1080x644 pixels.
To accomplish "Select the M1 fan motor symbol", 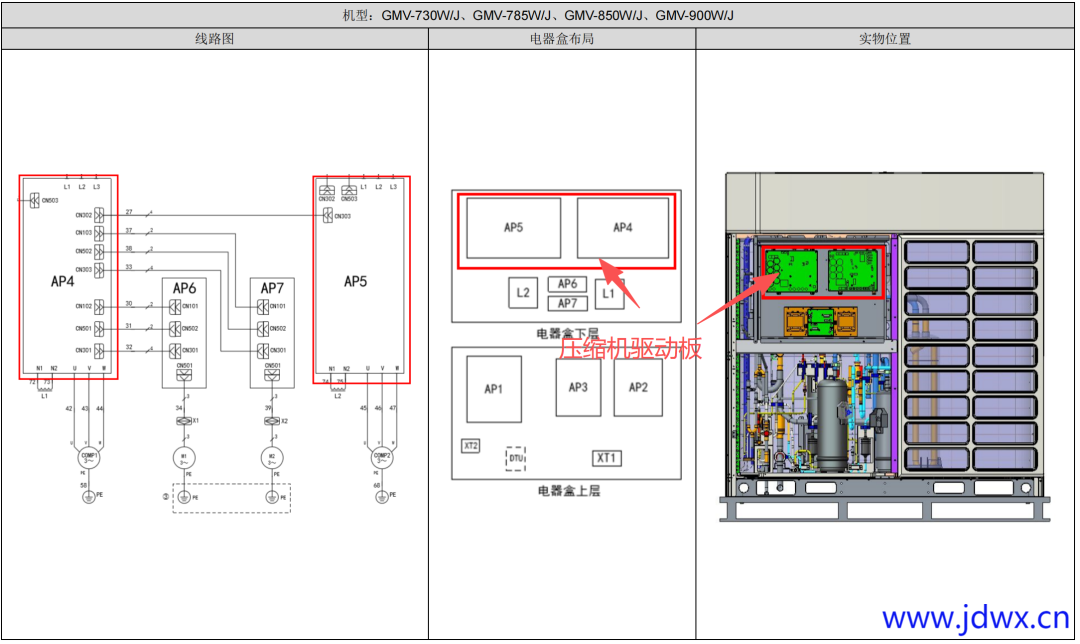I will coord(183,457).
